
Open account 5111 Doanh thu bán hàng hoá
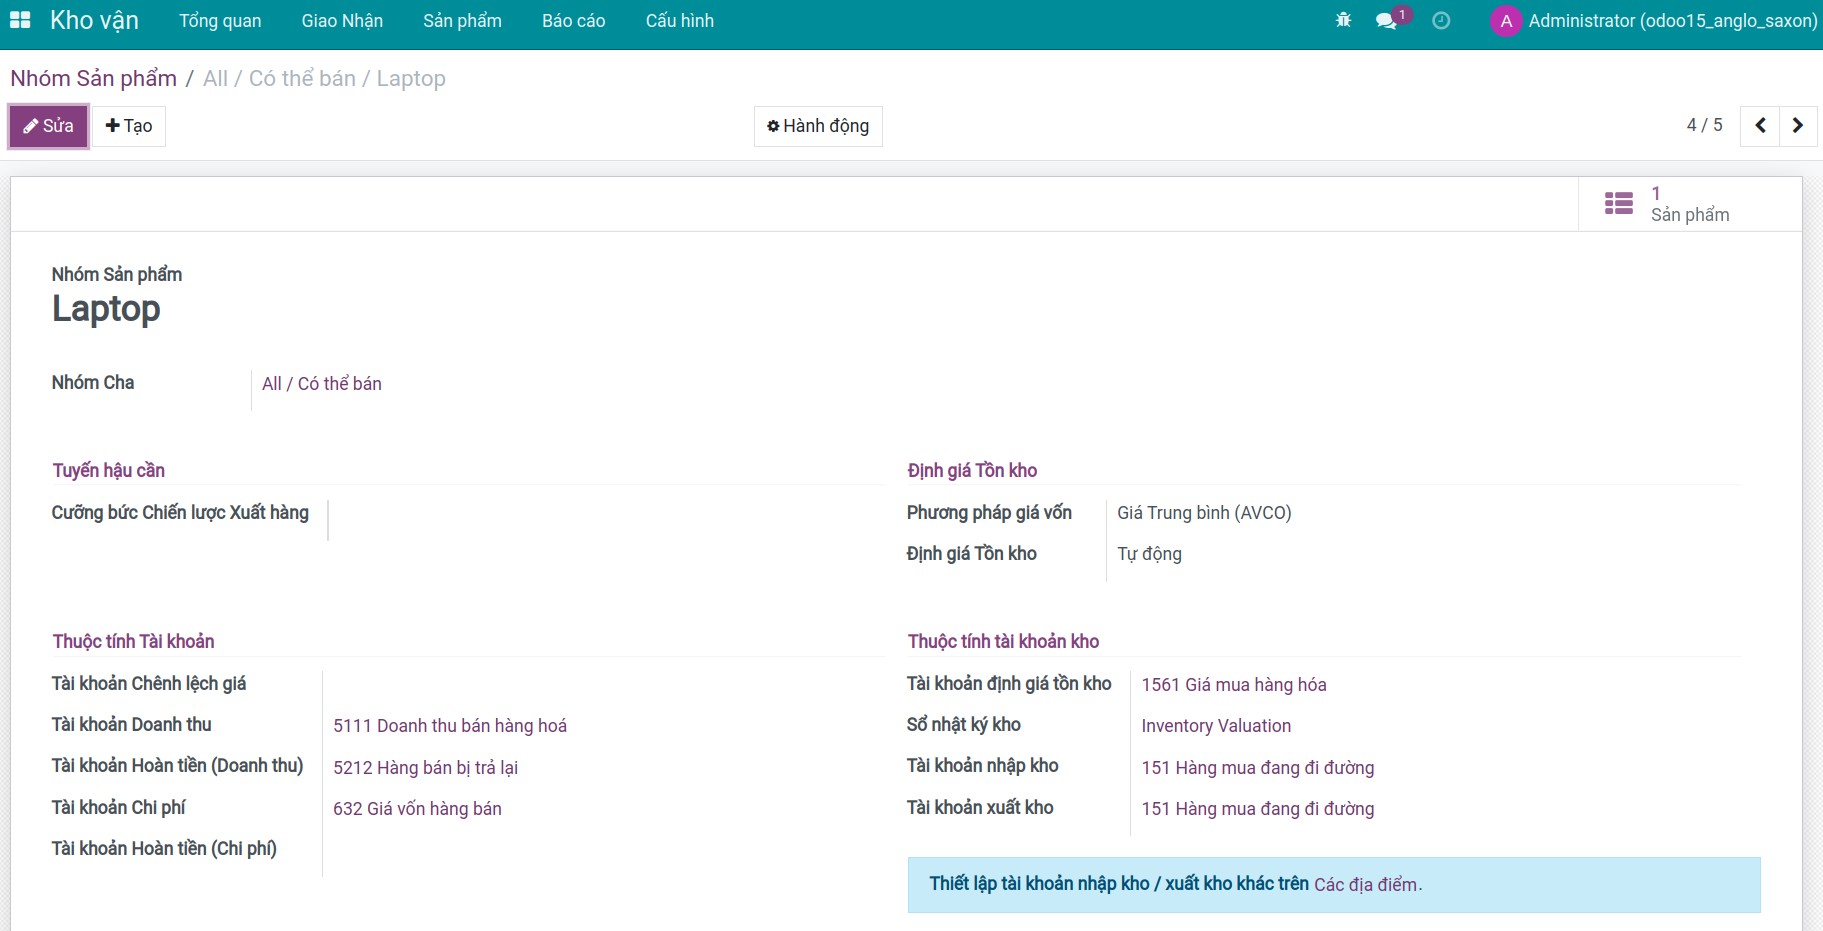(449, 726)
